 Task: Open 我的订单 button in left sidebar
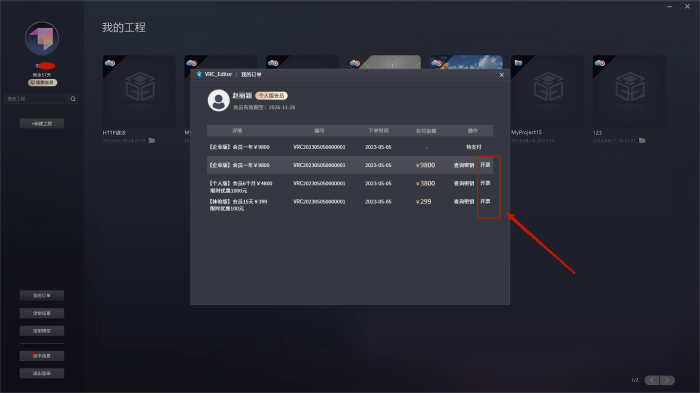[x=42, y=296]
